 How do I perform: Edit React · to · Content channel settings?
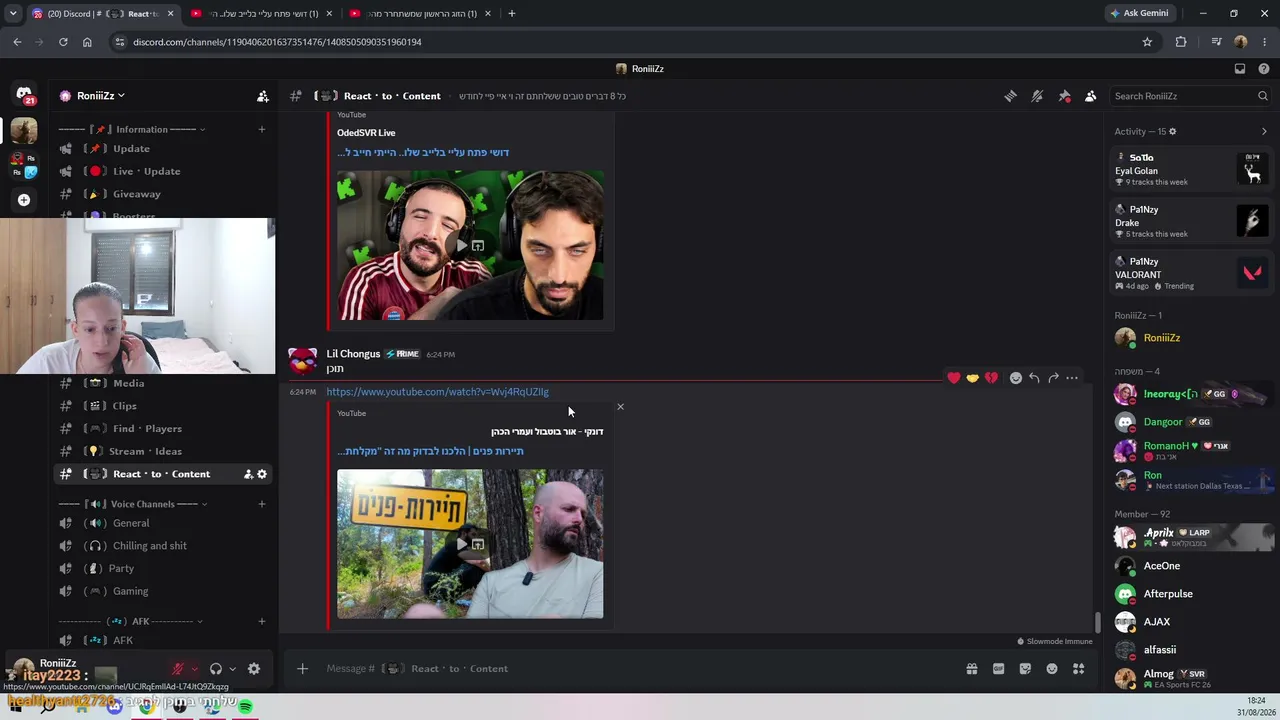[x=262, y=474]
